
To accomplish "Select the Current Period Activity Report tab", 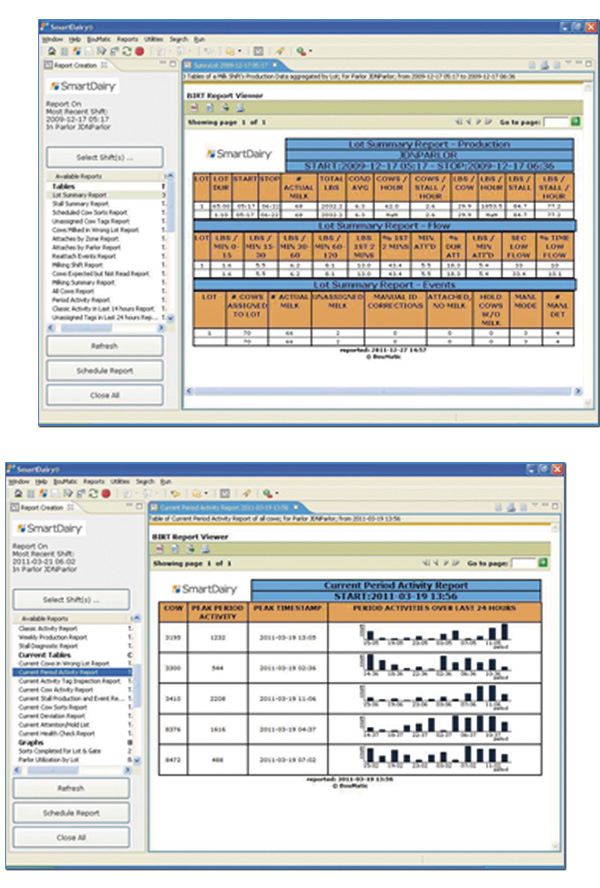I will pyautogui.click(x=224, y=508).
